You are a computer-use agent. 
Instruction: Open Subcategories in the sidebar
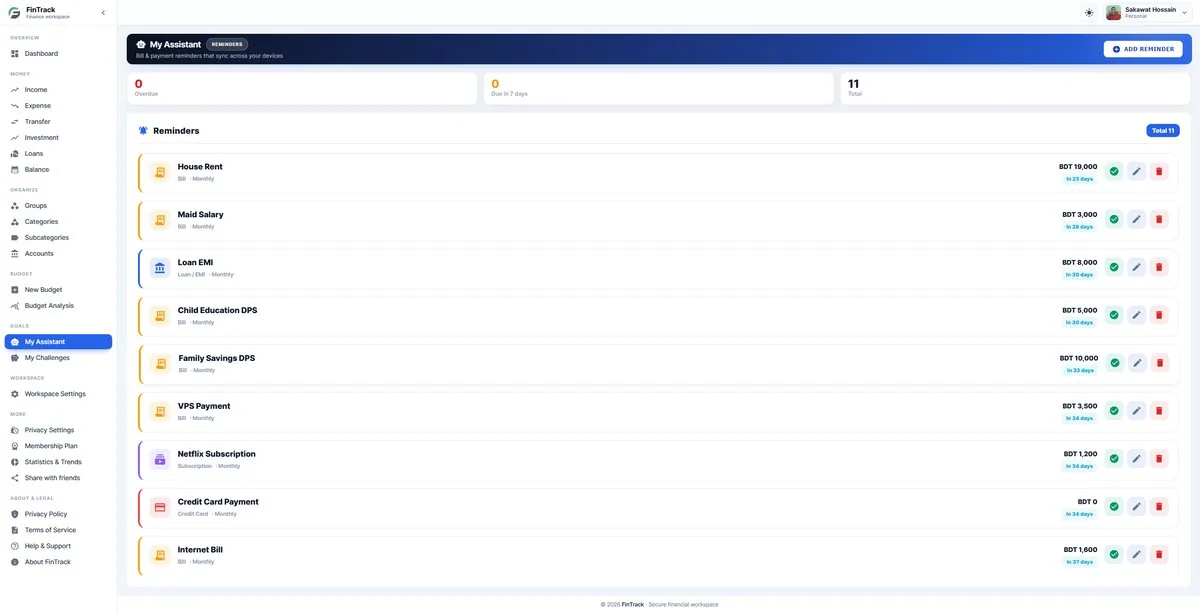pos(58,238)
